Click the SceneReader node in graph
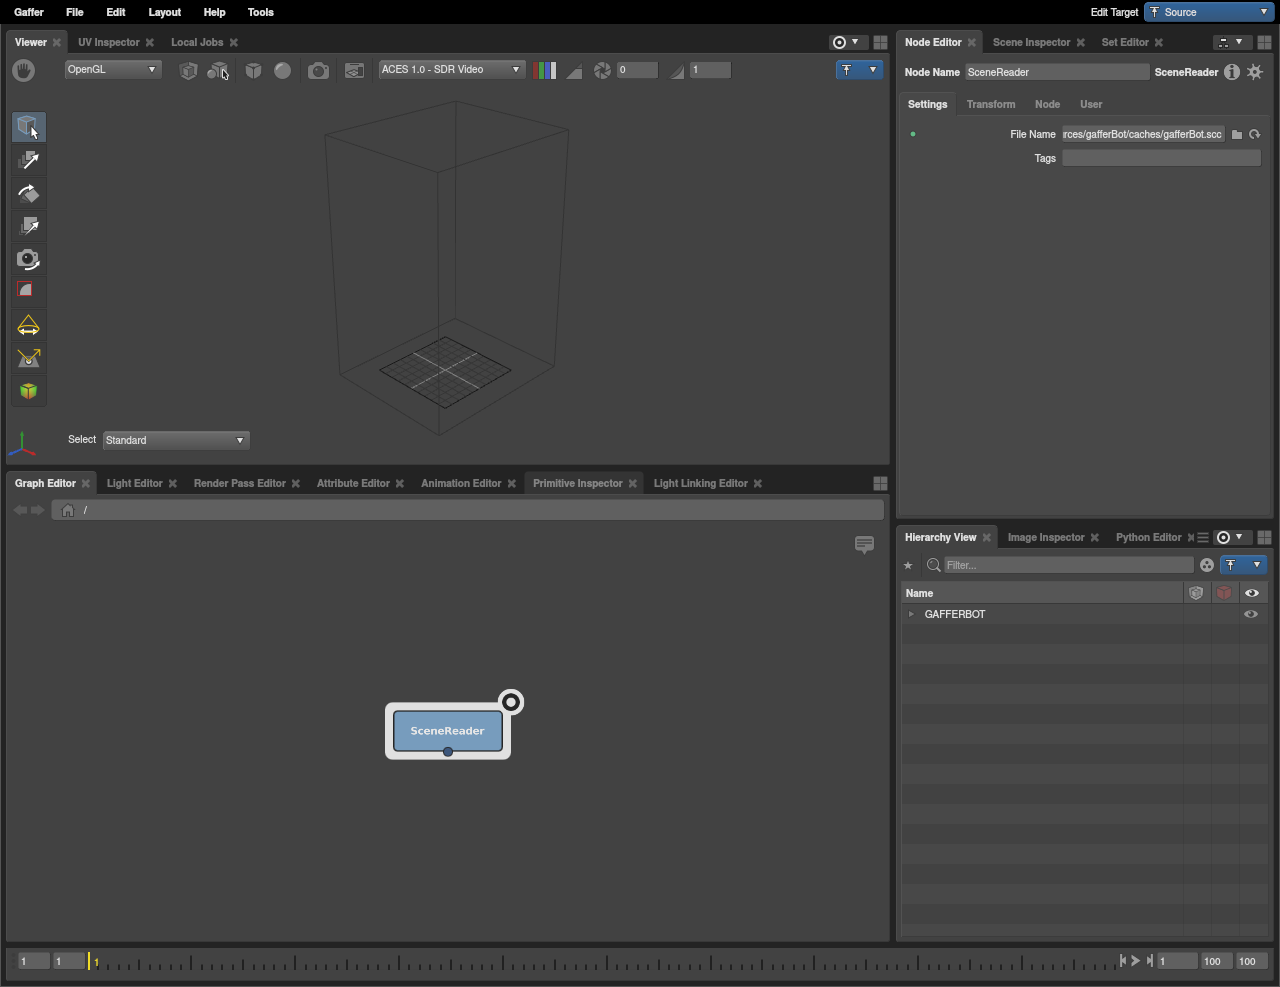 (x=448, y=731)
